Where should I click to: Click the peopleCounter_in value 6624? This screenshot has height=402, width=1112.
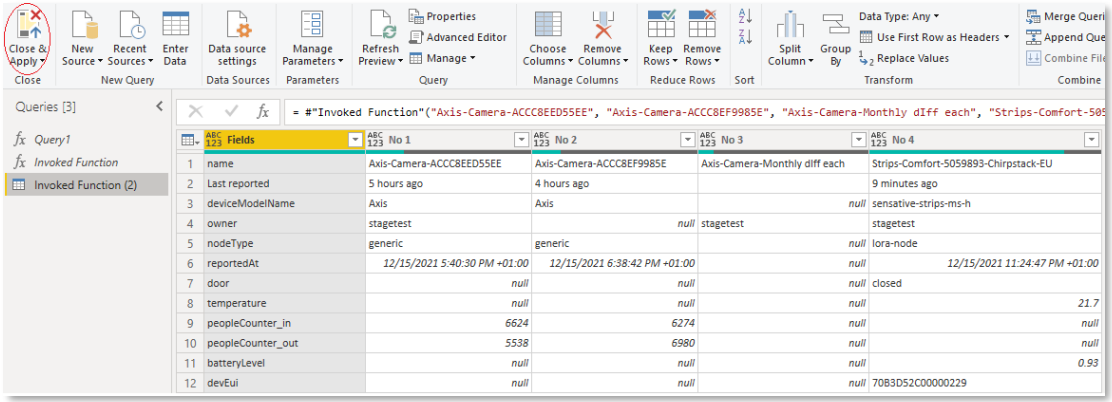pyautogui.click(x=448, y=323)
